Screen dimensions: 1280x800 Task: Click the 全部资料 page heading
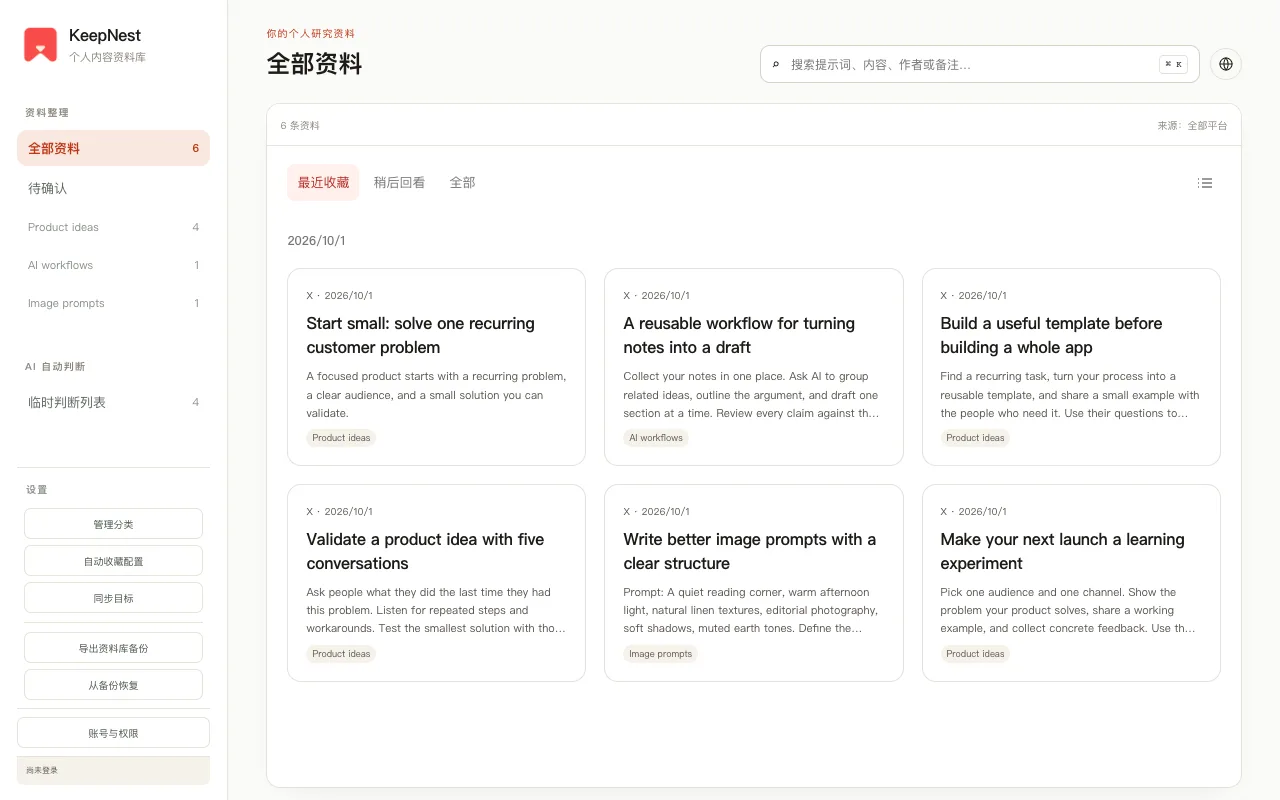[314, 64]
